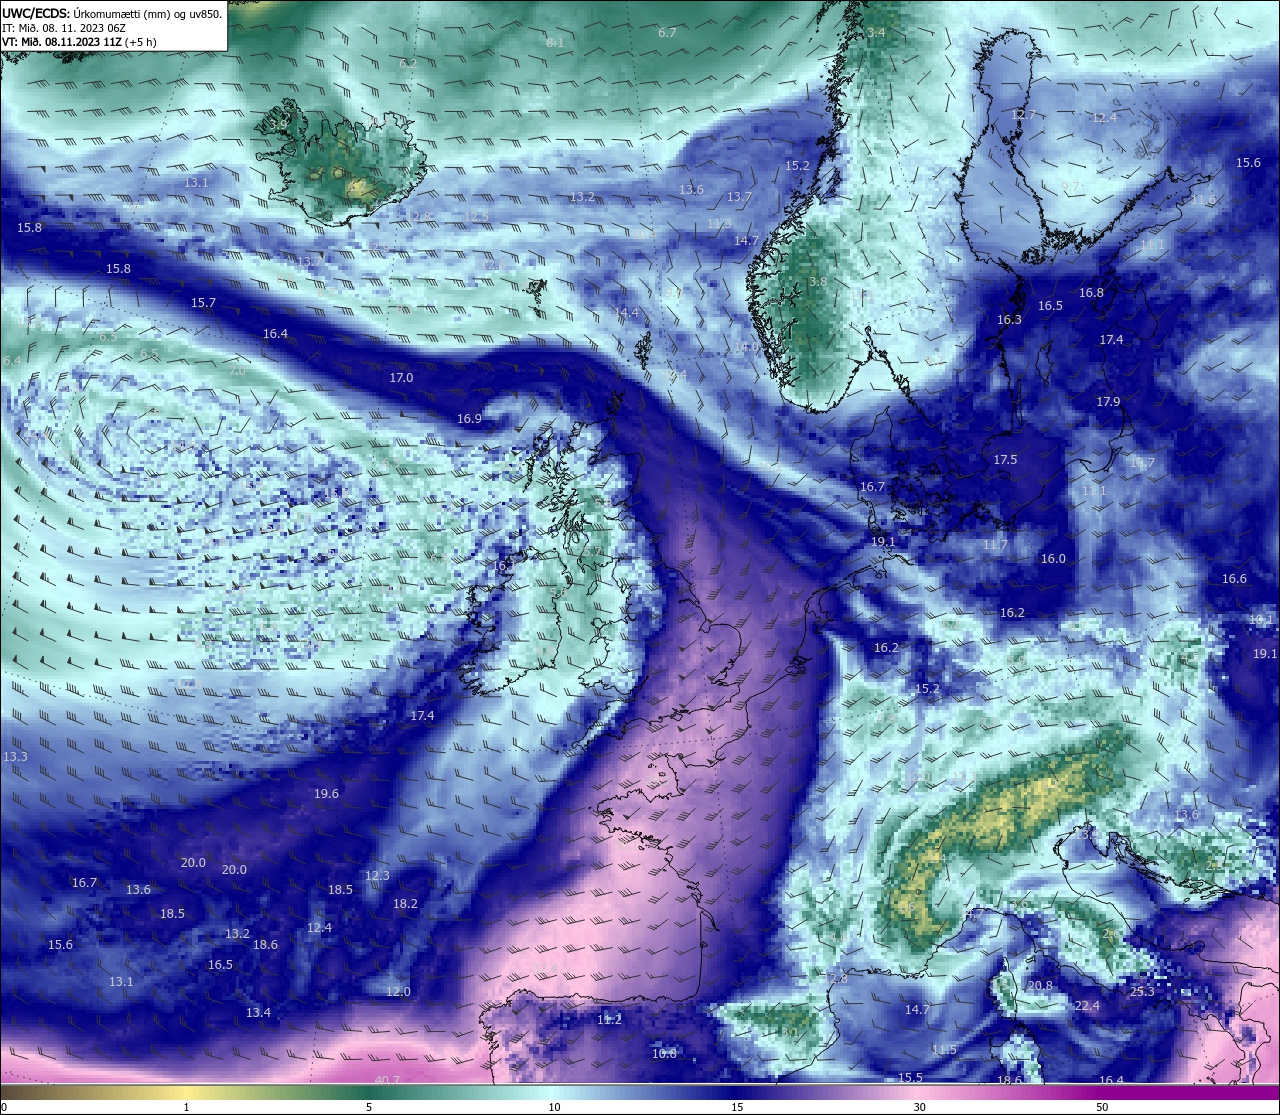1280x1115 pixels.
Task: Click the legend label '30'
Action: (x=919, y=1107)
